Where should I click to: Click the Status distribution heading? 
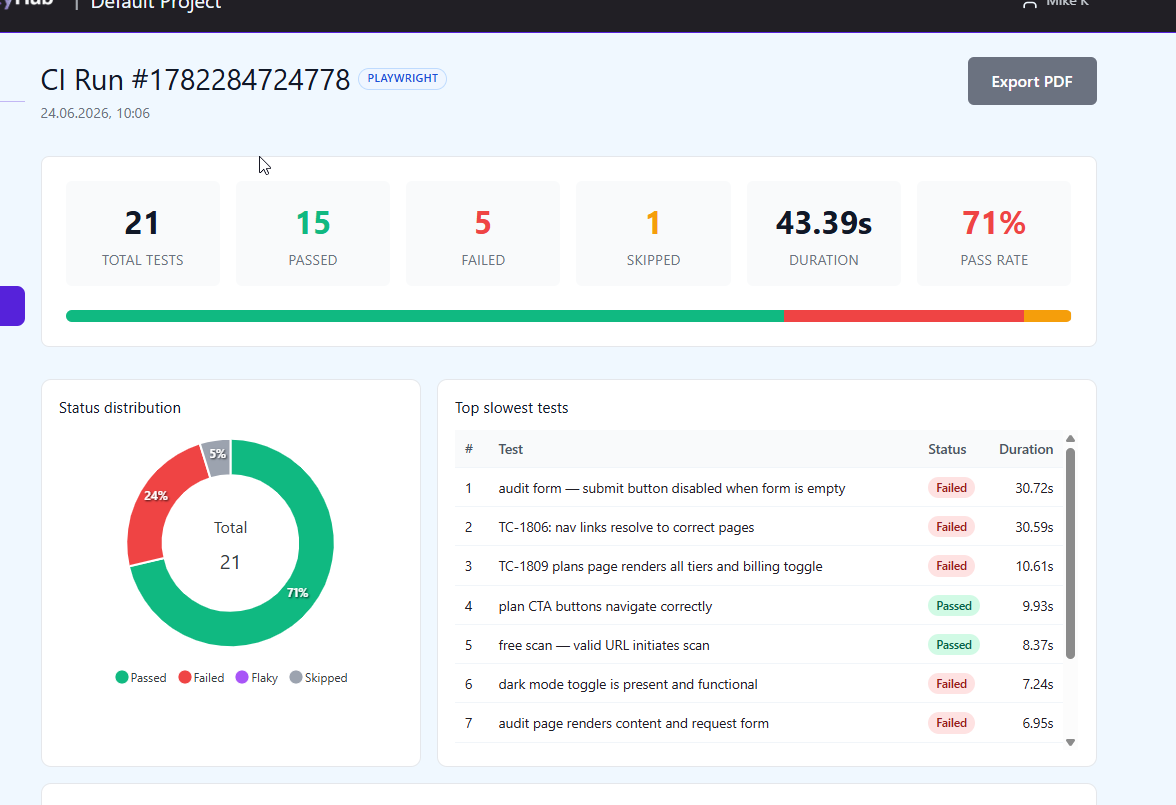pos(120,408)
